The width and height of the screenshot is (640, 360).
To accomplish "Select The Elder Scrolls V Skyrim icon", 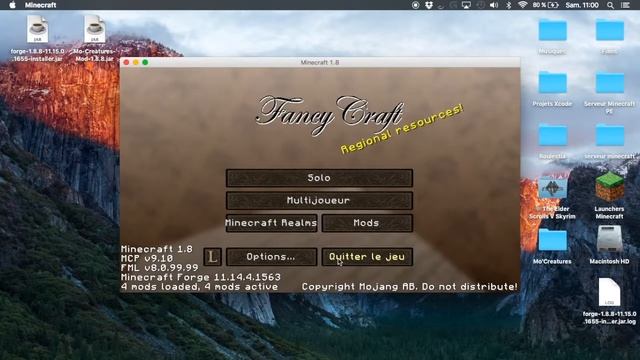I will 552,197.
